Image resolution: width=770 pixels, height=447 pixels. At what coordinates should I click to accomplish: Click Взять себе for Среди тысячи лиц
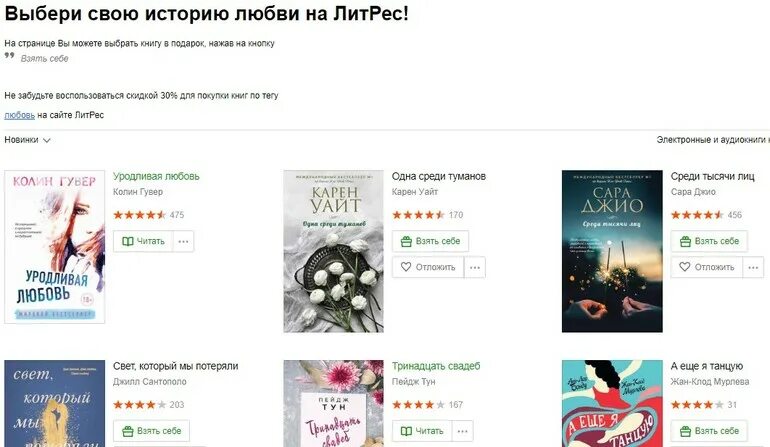tap(709, 241)
